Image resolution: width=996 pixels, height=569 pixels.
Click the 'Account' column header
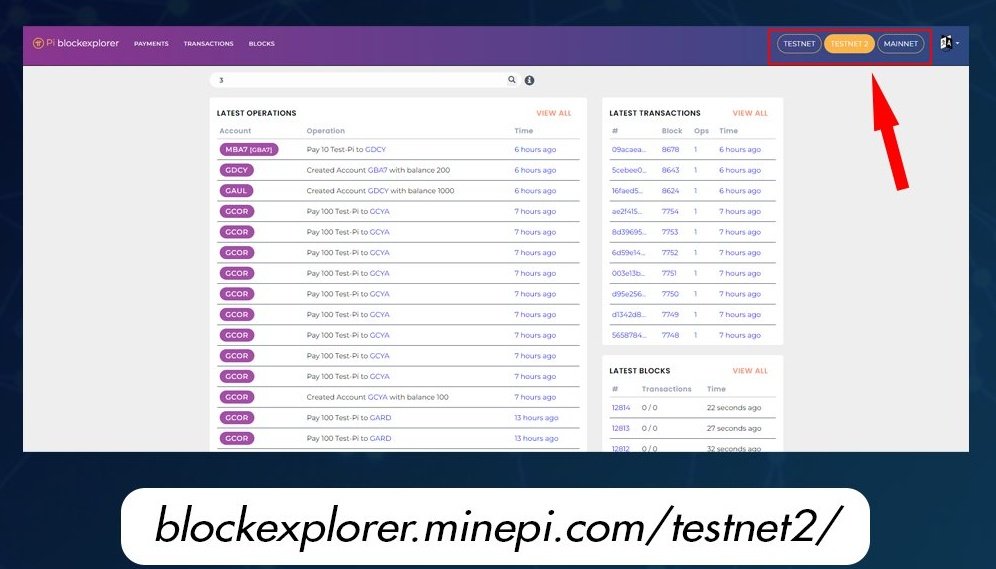point(235,131)
